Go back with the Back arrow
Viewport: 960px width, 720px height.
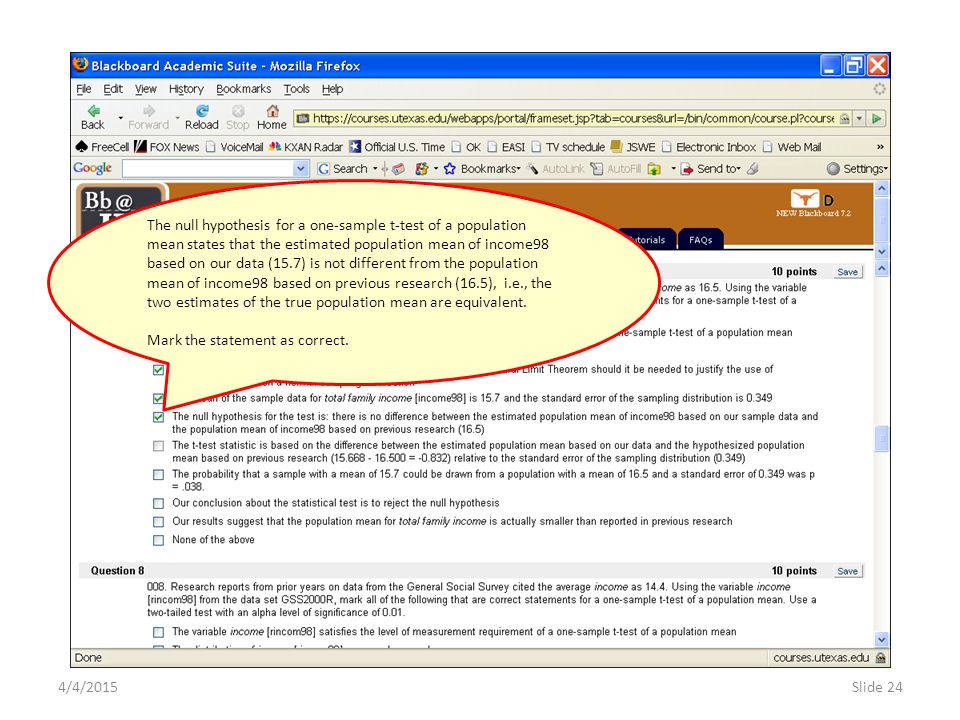(x=93, y=117)
